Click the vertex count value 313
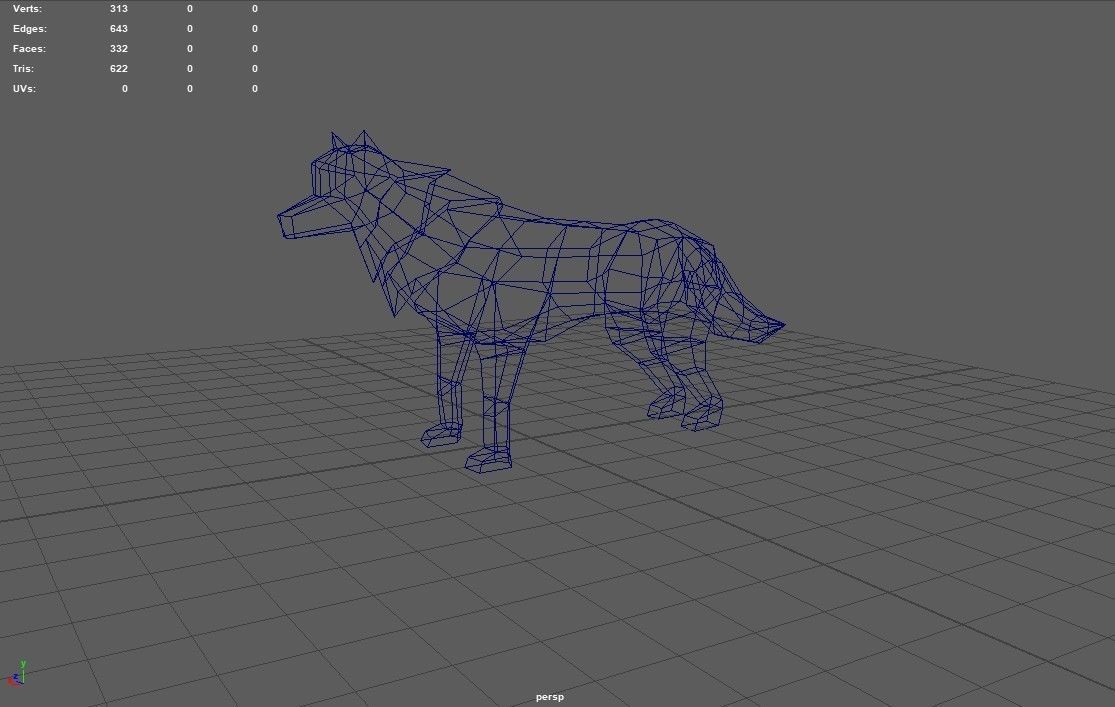This screenshot has width=1115, height=707. [119, 9]
